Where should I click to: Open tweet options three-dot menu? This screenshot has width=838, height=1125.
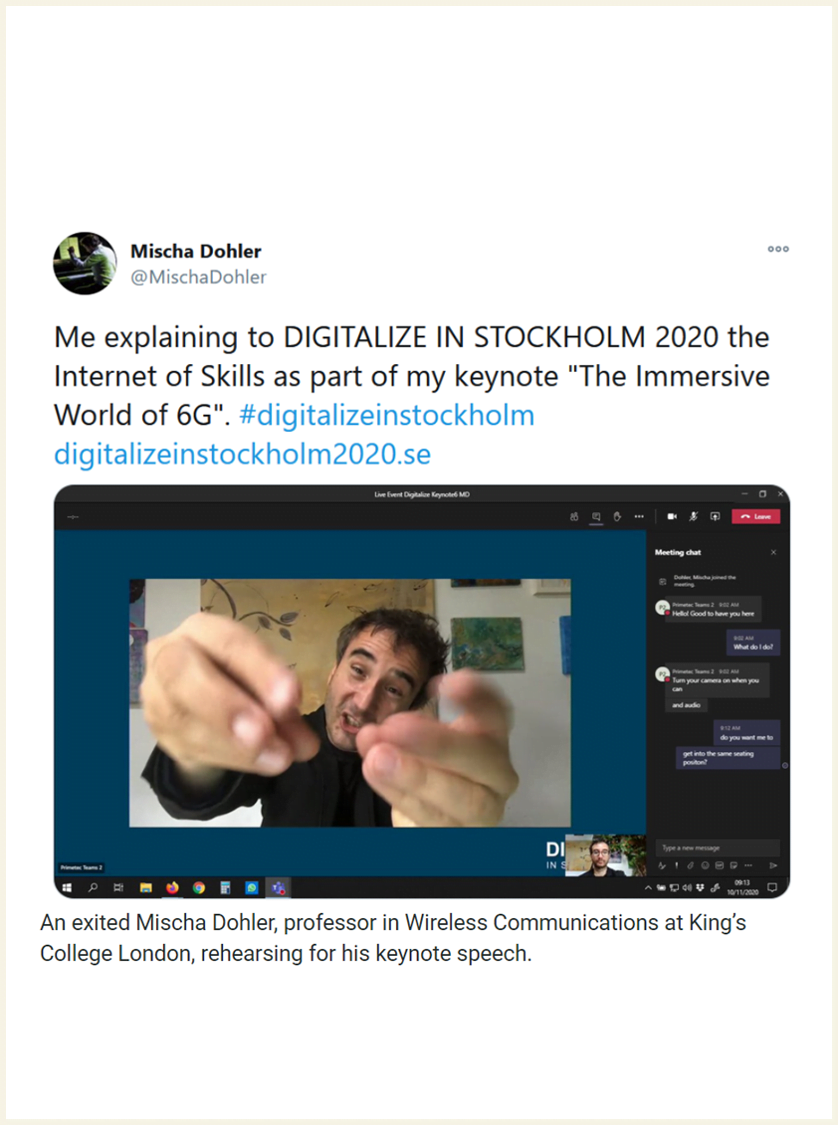click(778, 249)
